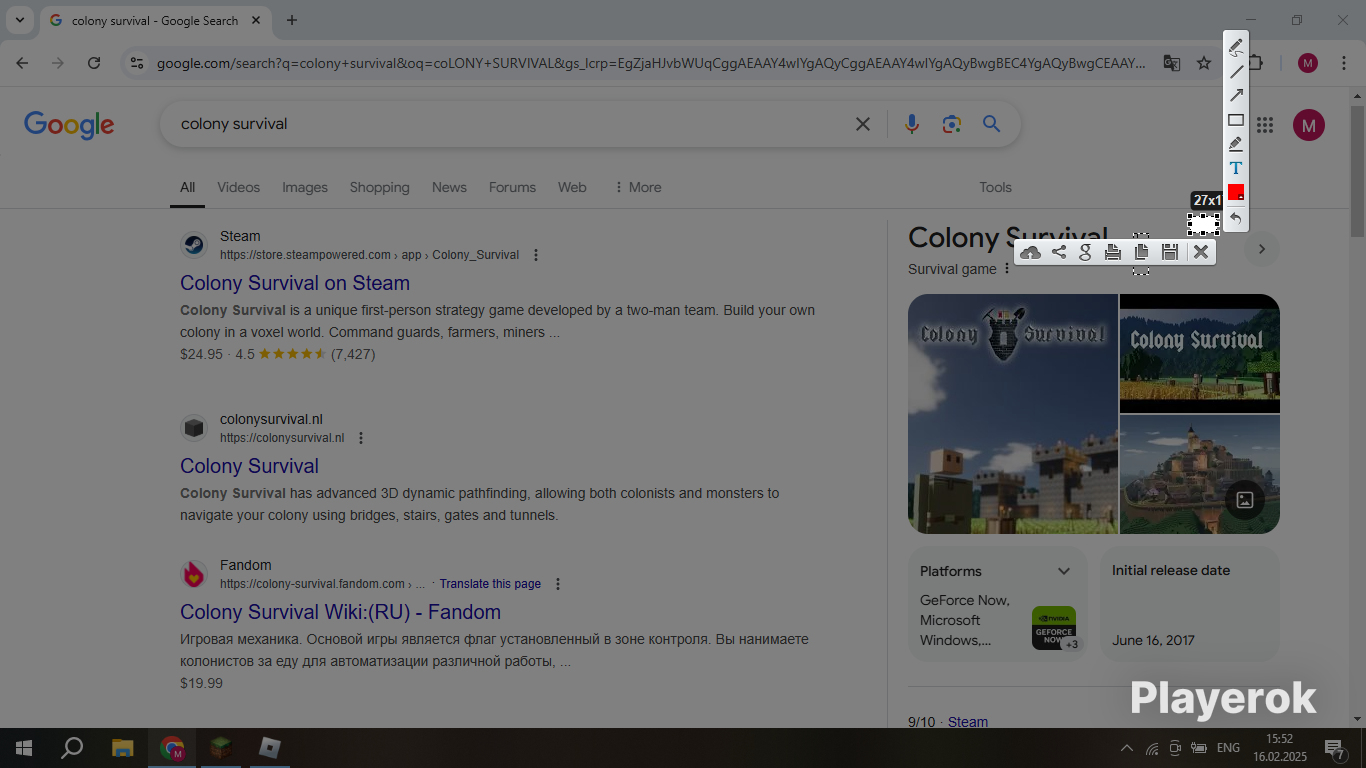The height and width of the screenshot is (768, 1366).
Task: Switch to the Forums results tab
Action: [512, 187]
